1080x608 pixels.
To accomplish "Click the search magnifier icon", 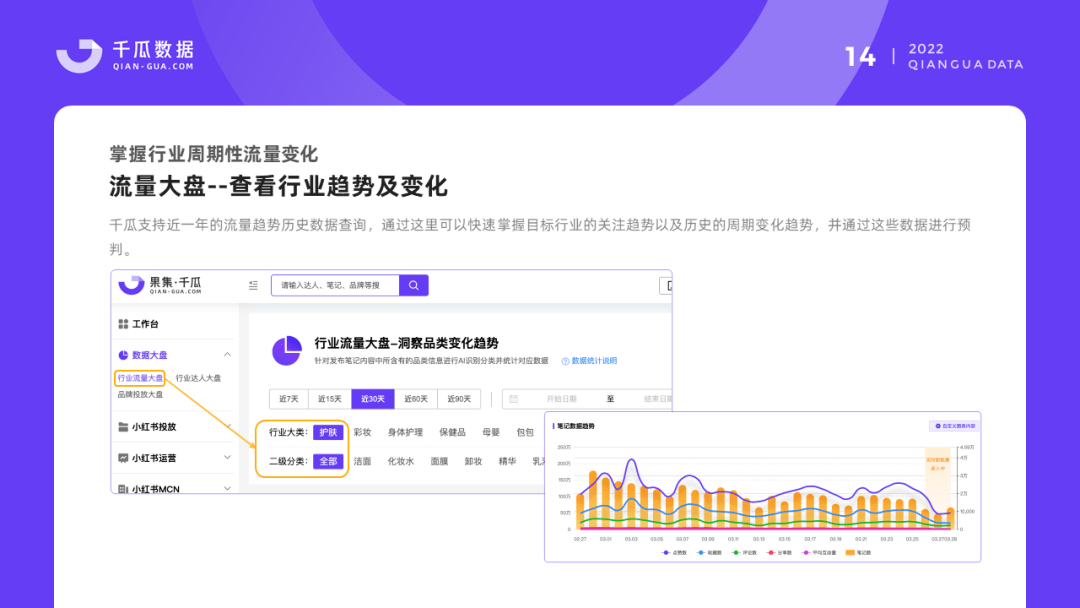I will 414,285.
